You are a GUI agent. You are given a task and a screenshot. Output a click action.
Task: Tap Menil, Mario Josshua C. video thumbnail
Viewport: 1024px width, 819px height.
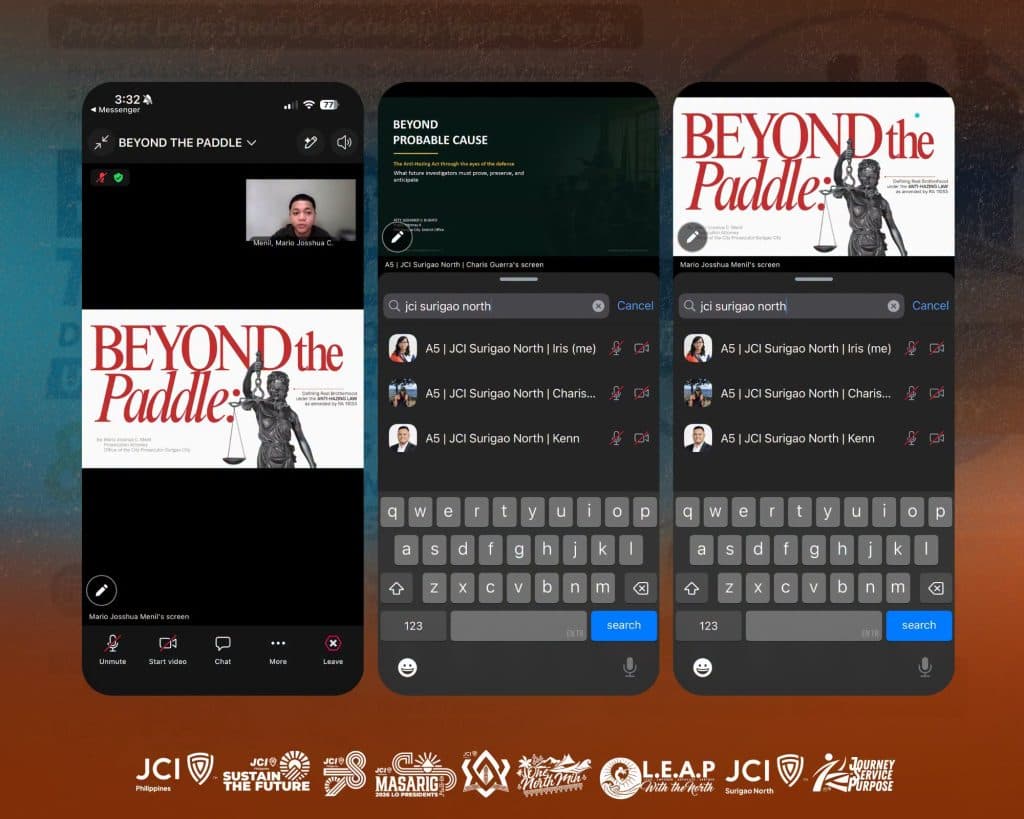300,213
